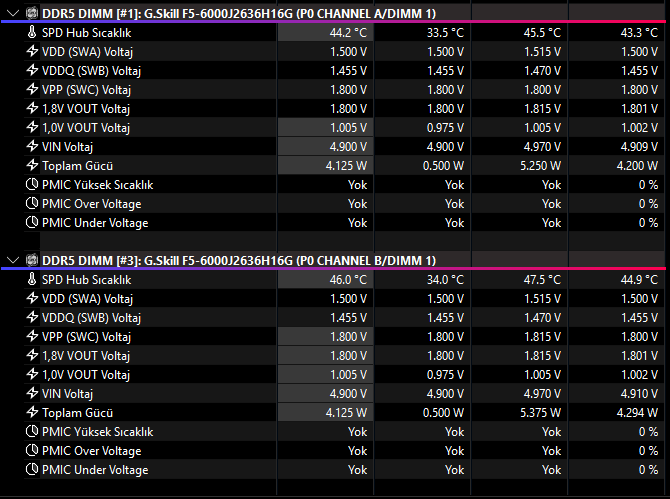Screen dimensions: 670x499
Task: Select 'VPP (SWC) Voltaj' label under DIMM [#3]
Action: coord(86,337)
